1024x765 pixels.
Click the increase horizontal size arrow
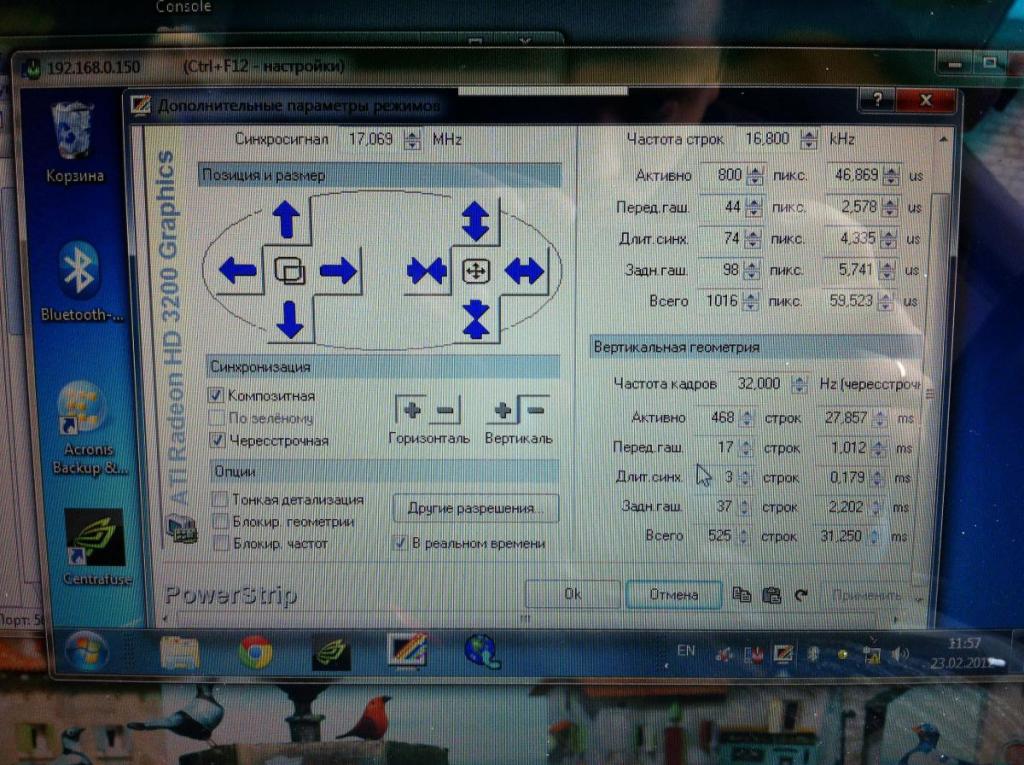(524, 271)
